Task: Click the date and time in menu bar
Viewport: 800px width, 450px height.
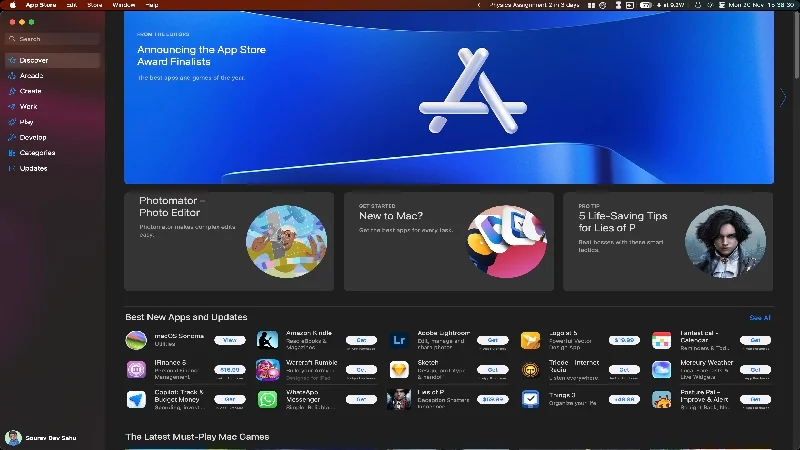Action: (761, 5)
